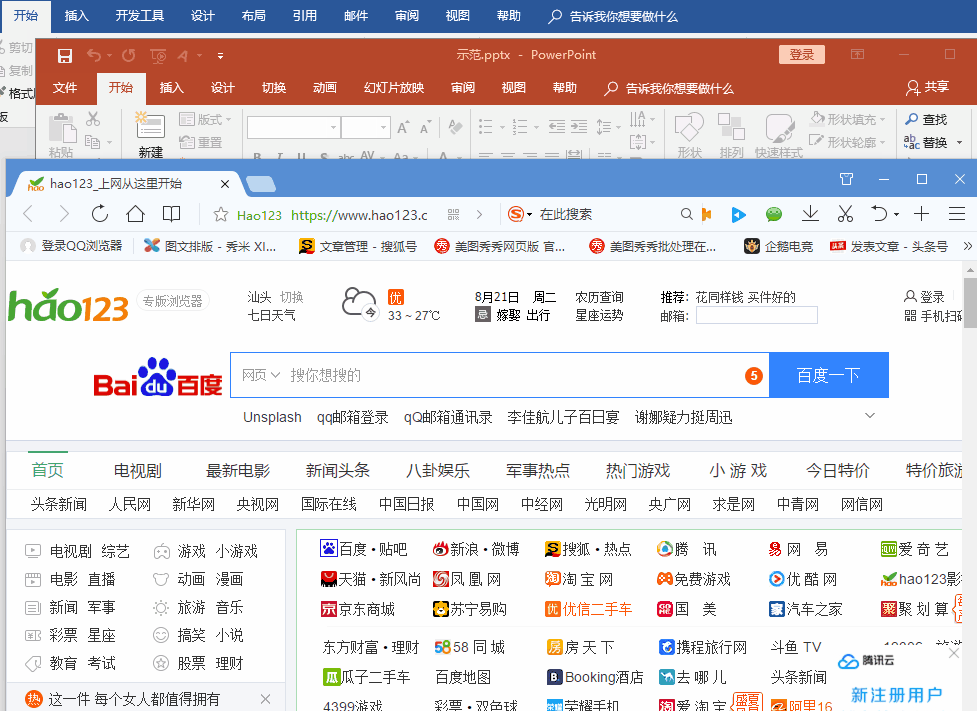Click the blue play video icon

[x=739, y=213]
